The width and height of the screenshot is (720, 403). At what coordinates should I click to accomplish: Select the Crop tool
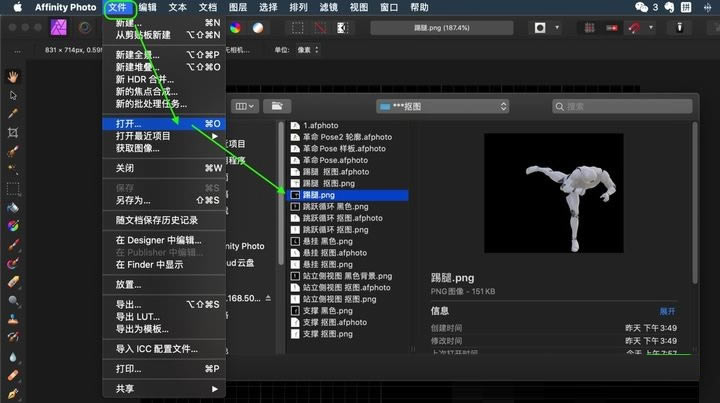pos(13,132)
